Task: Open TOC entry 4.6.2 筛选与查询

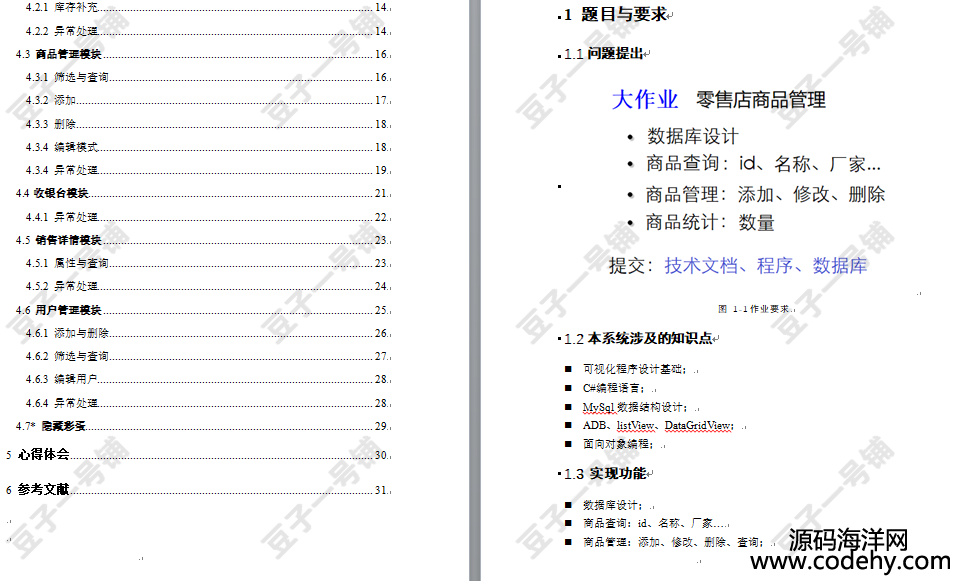Action: [x=207, y=356]
